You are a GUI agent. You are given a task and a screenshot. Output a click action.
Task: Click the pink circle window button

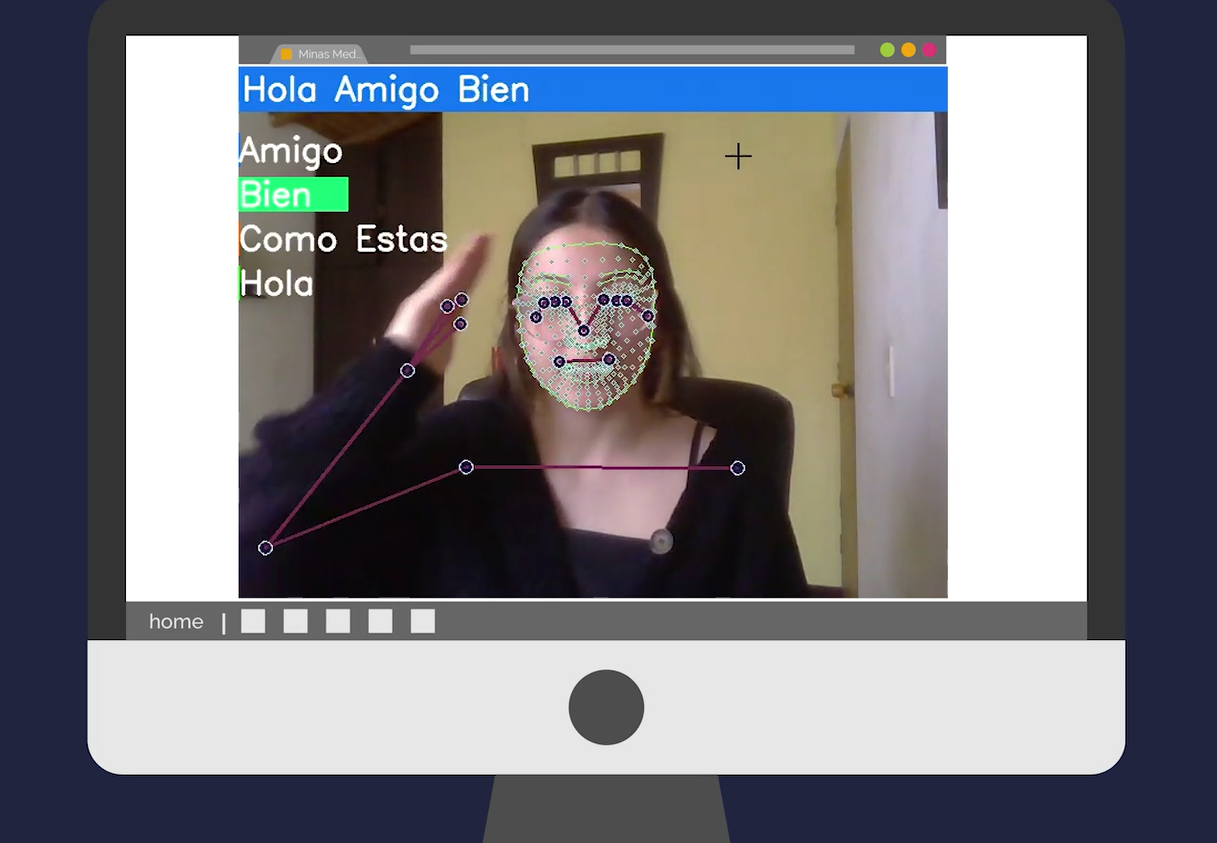929,50
